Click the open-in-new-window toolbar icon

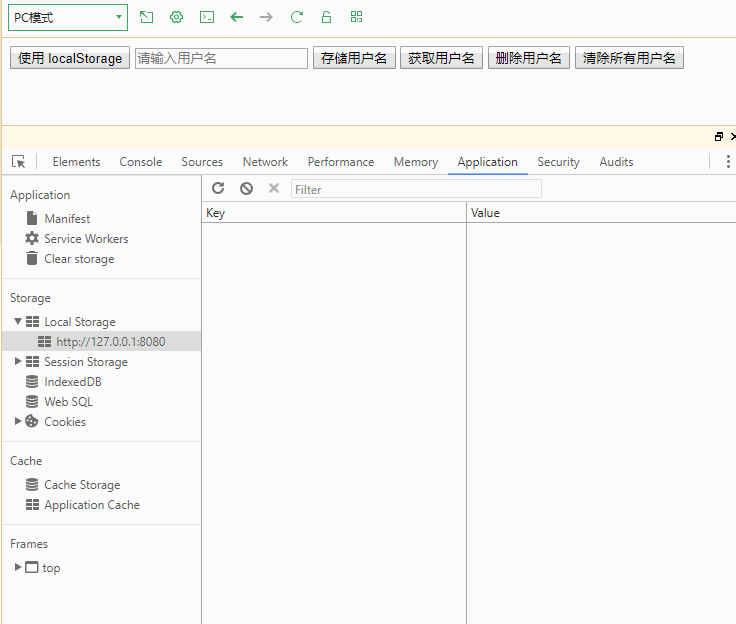146,17
